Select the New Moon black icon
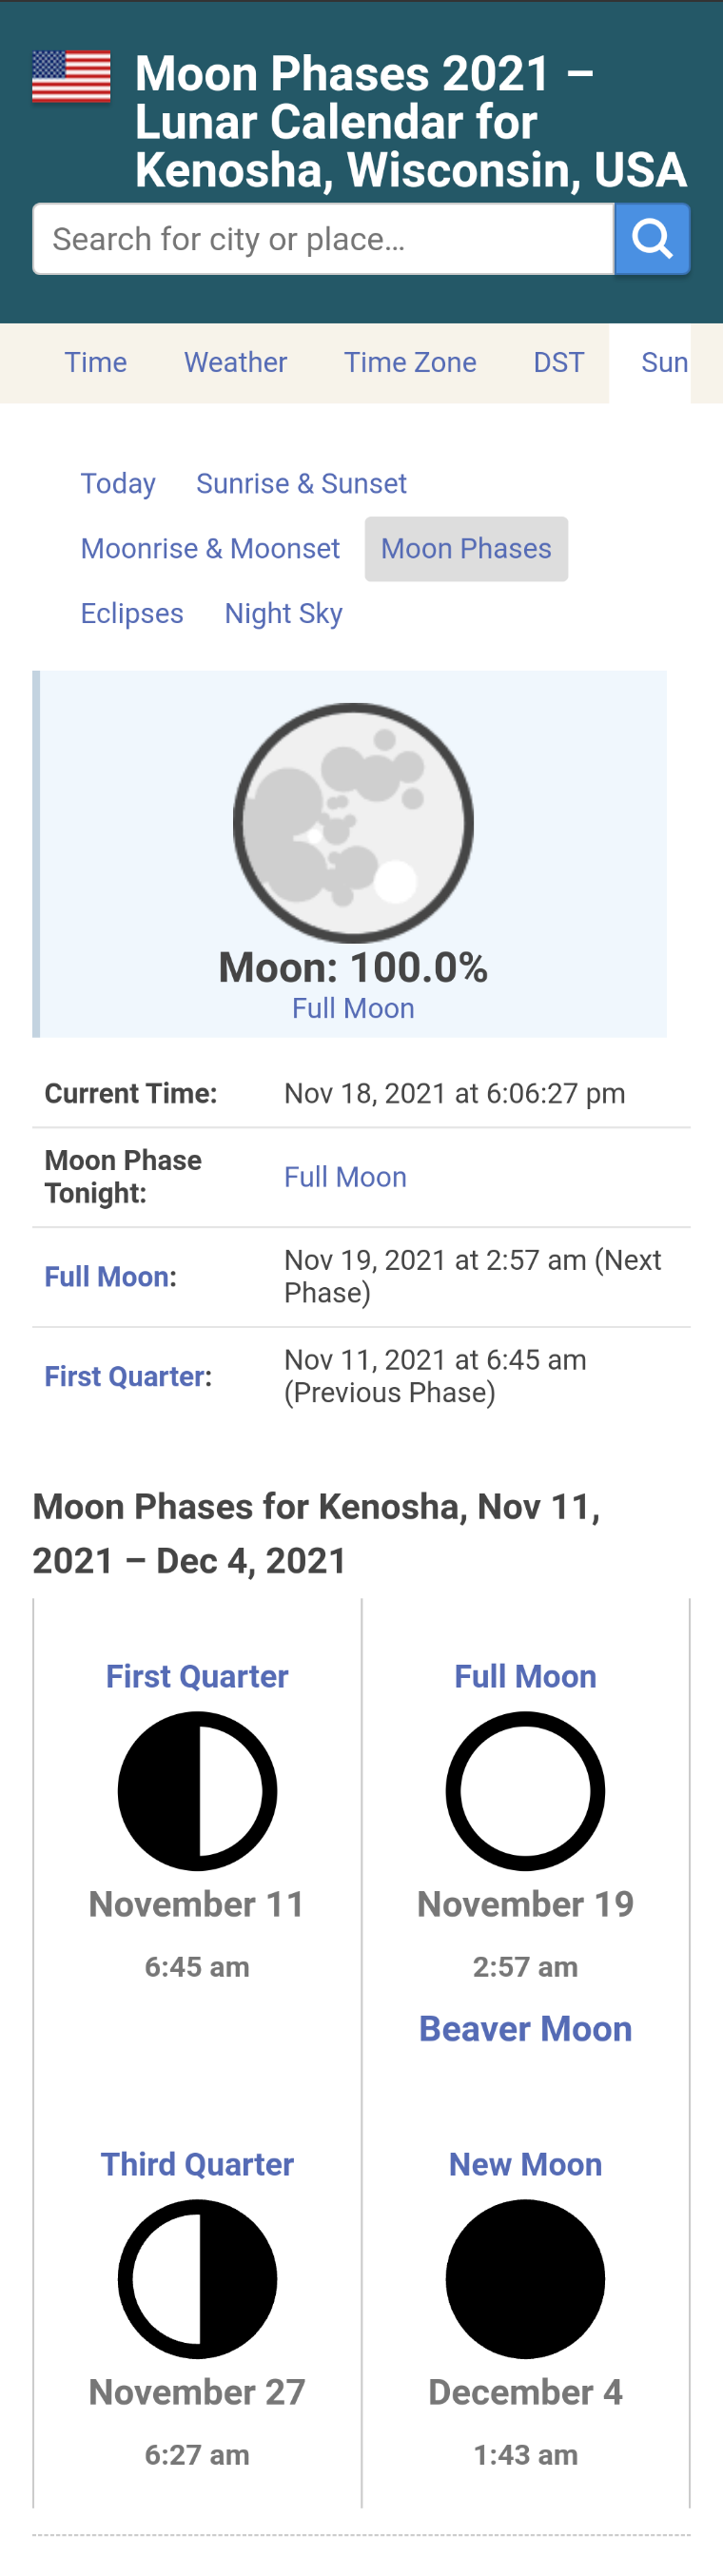 (x=525, y=2279)
